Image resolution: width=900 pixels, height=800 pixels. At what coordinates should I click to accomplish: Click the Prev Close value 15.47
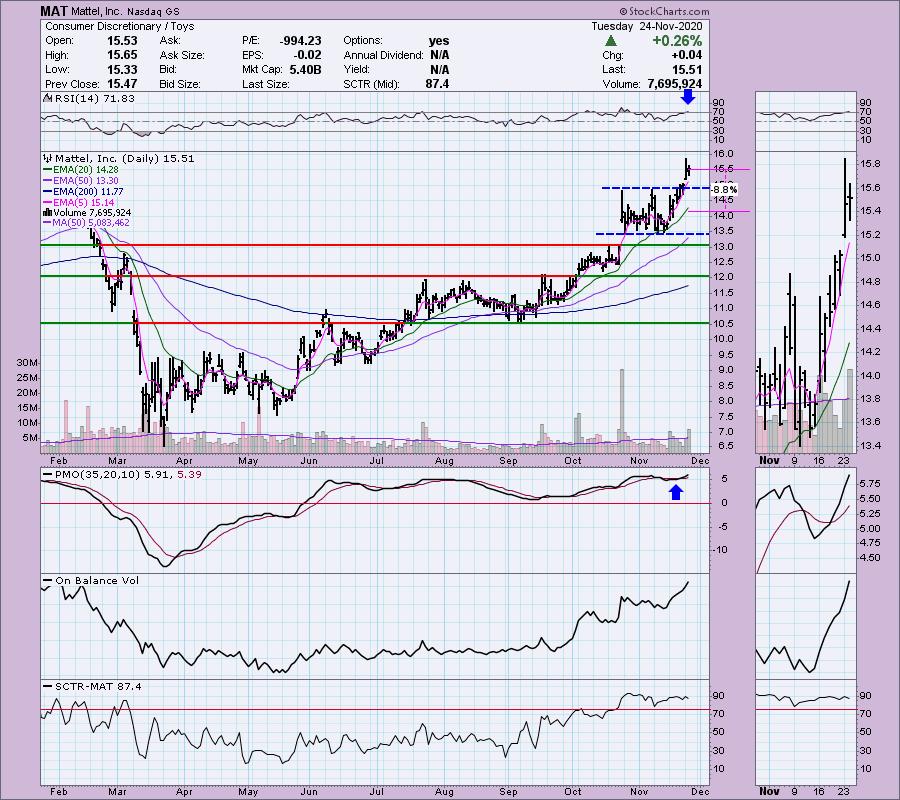tap(122, 84)
